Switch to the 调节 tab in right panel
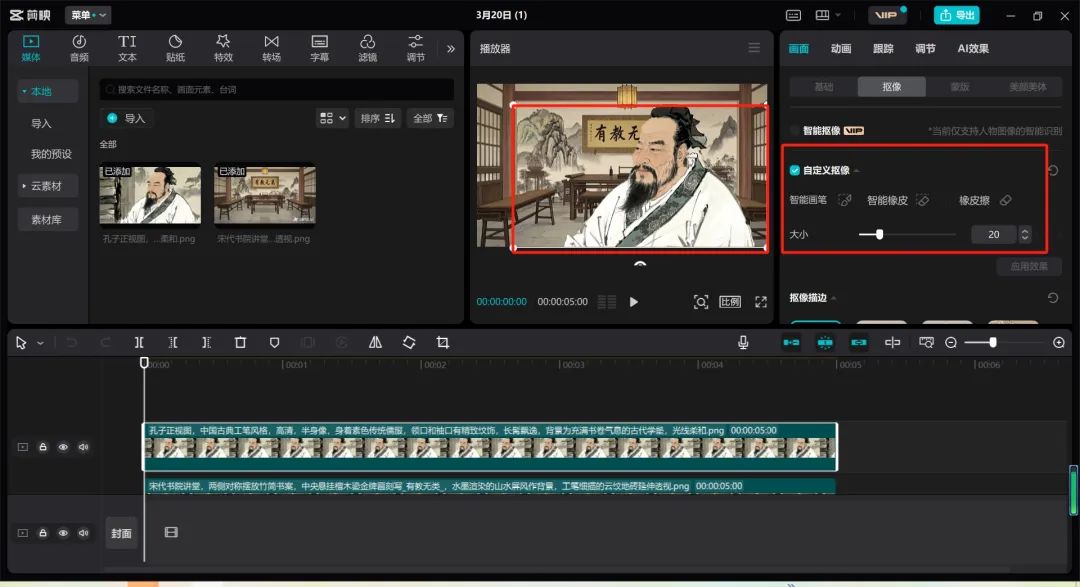Viewport: 1080px width, 587px height. click(925, 48)
